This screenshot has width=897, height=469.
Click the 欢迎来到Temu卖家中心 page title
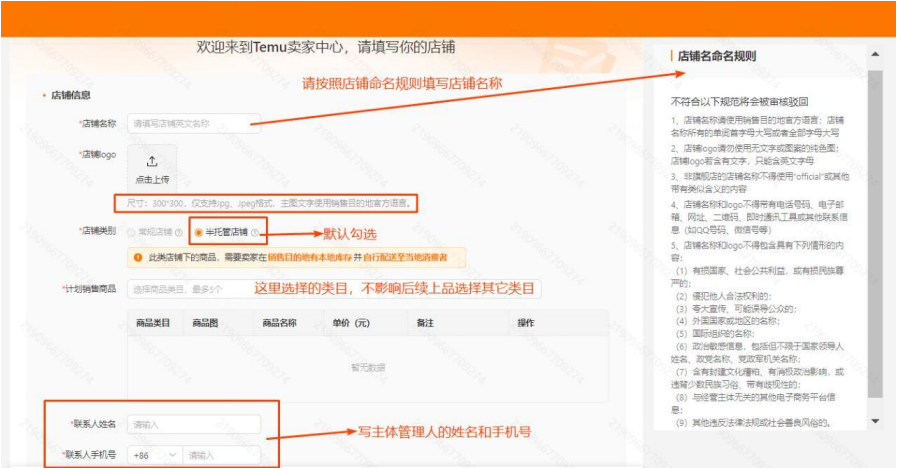(x=326, y=47)
